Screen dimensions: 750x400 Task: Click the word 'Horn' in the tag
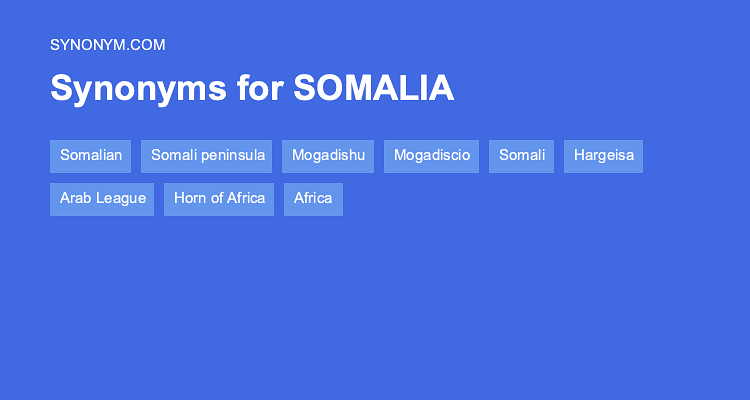[190, 198]
